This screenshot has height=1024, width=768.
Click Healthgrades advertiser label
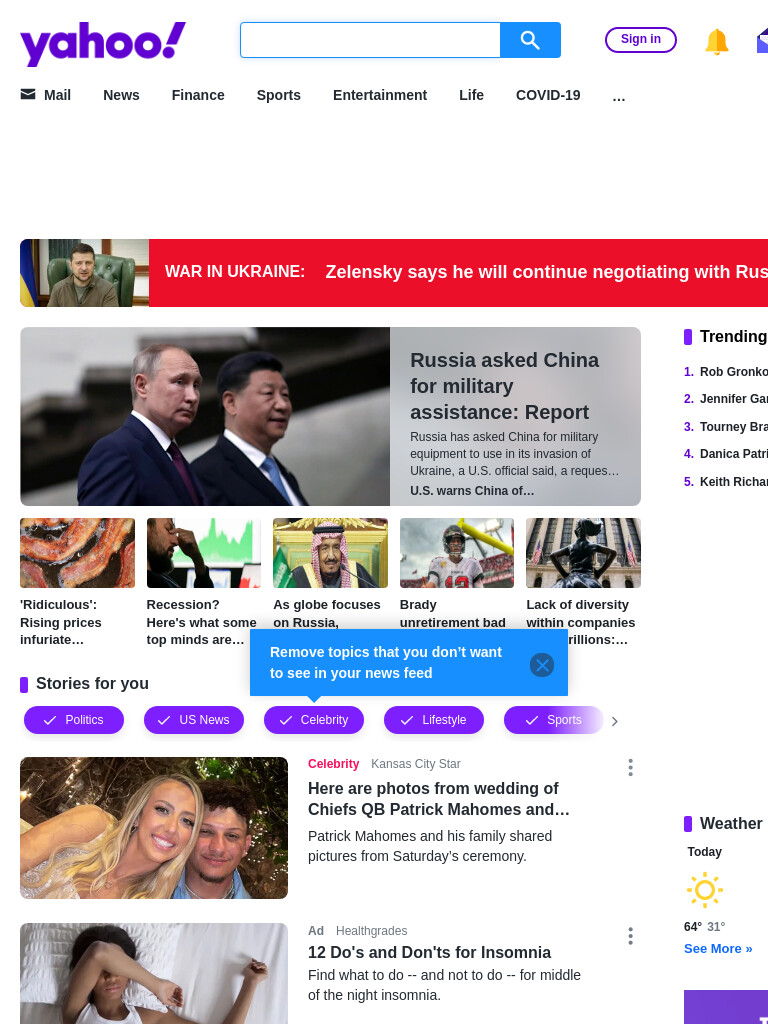click(372, 931)
